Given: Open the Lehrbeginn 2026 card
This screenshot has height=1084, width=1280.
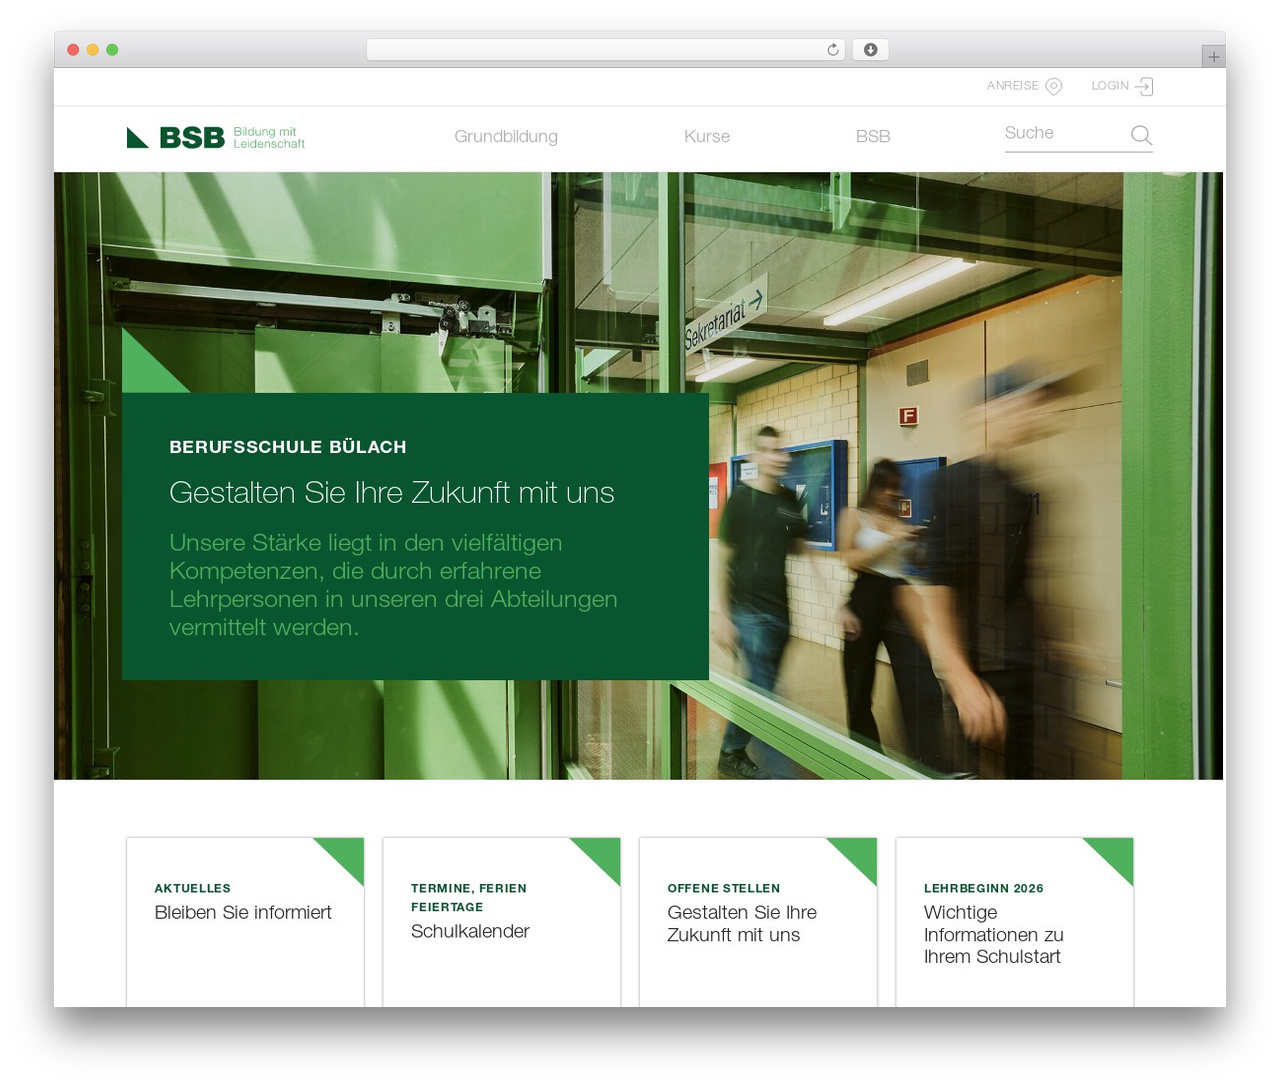Looking at the screenshot, I should (x=1015, y=922).
